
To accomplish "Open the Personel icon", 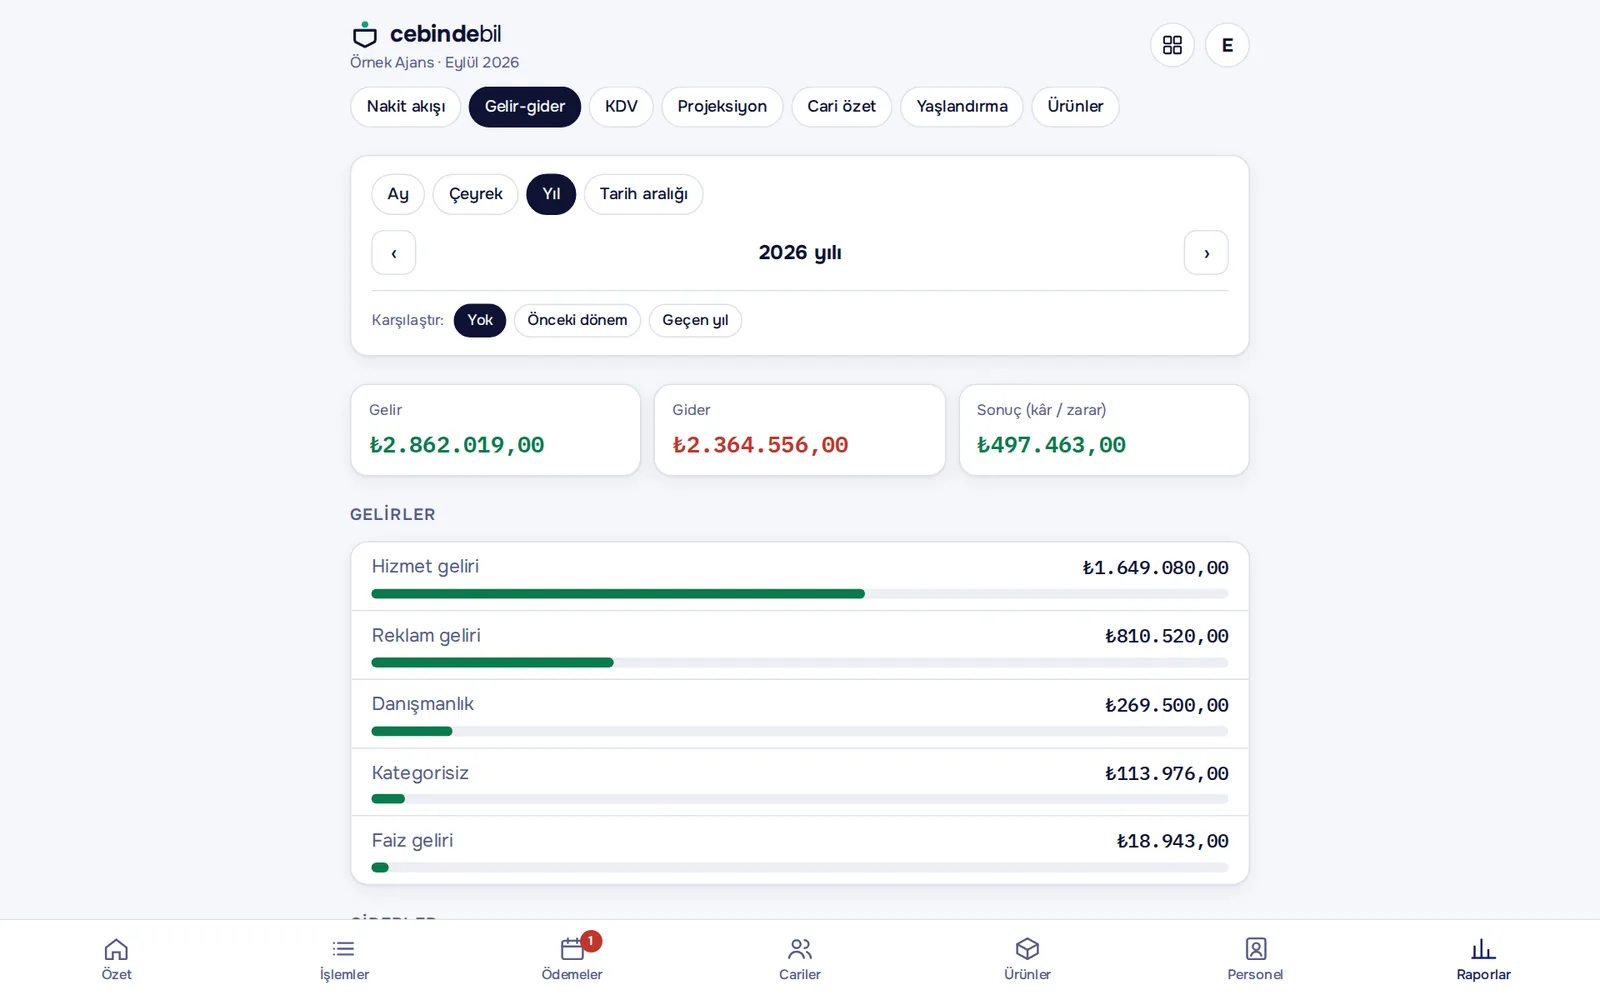I will [1256, 949].
